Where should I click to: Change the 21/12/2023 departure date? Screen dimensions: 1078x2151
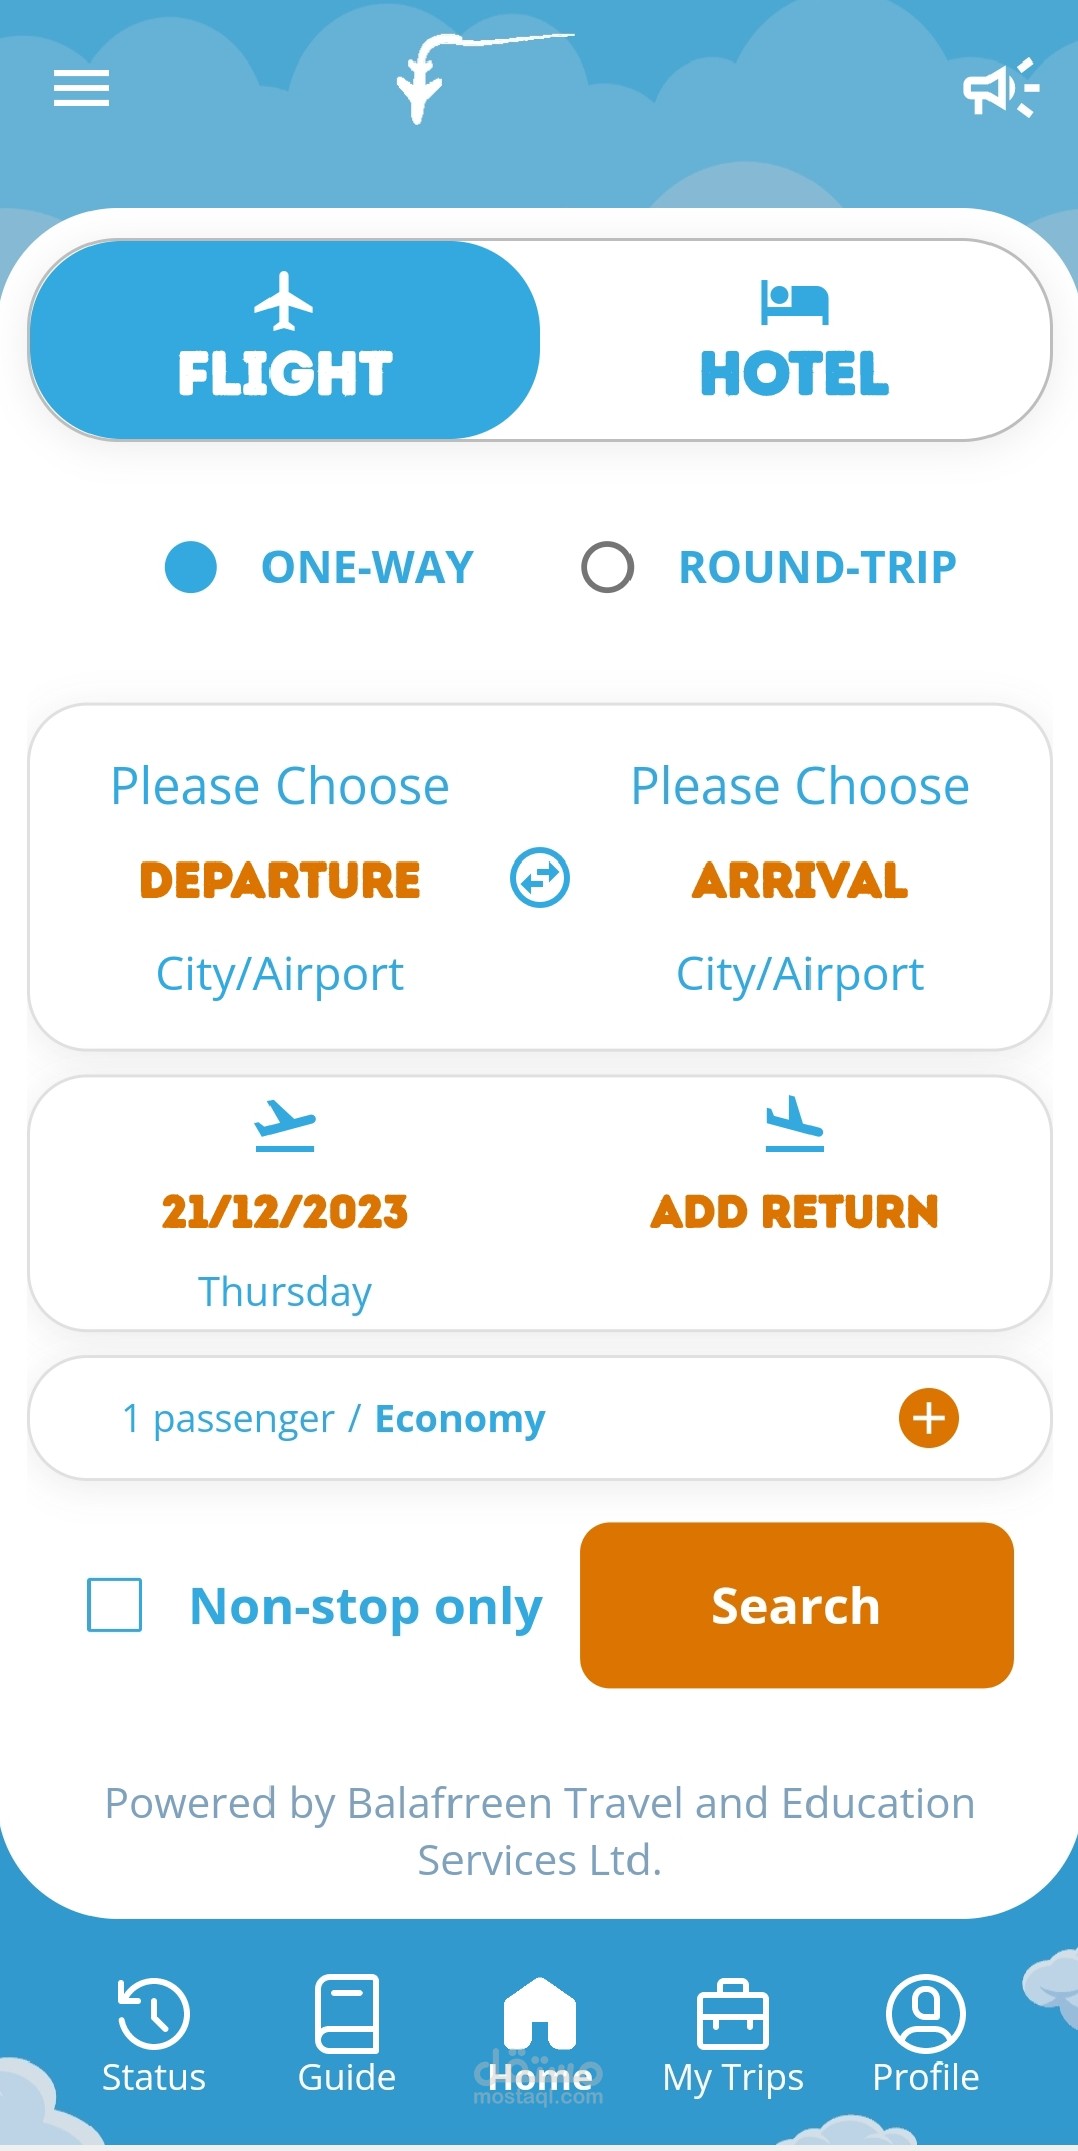(x=285, y=1212)
